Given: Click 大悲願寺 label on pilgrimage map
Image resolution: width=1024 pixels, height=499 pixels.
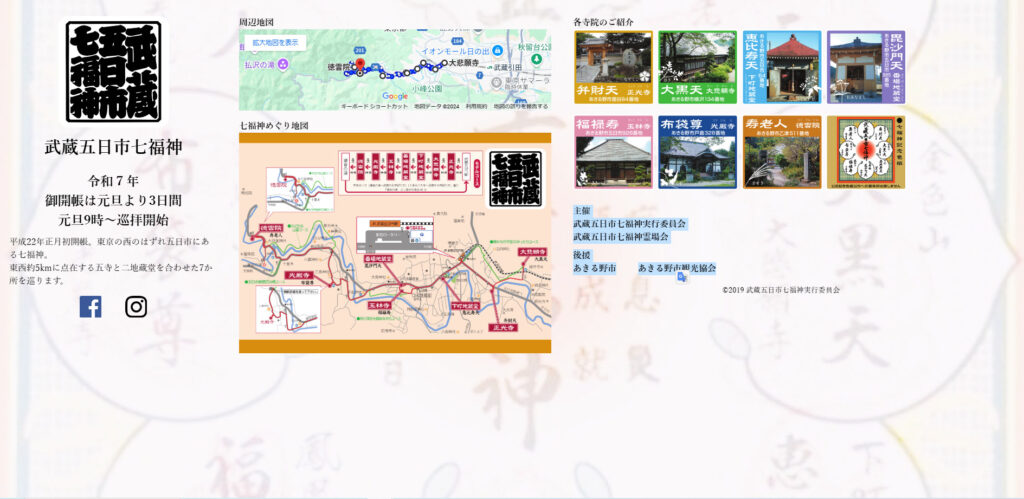Looking at the screenshot, I should tap(534, 251).
